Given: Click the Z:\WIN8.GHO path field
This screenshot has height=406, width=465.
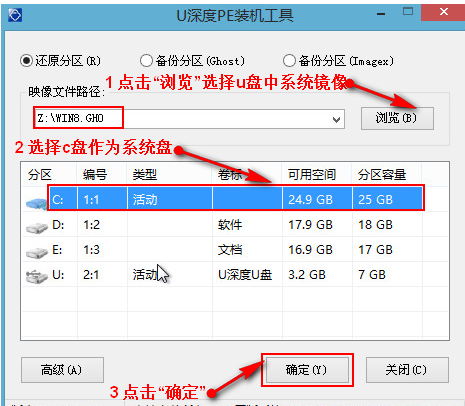Looking at the screenshot, I should pos(189,118).
